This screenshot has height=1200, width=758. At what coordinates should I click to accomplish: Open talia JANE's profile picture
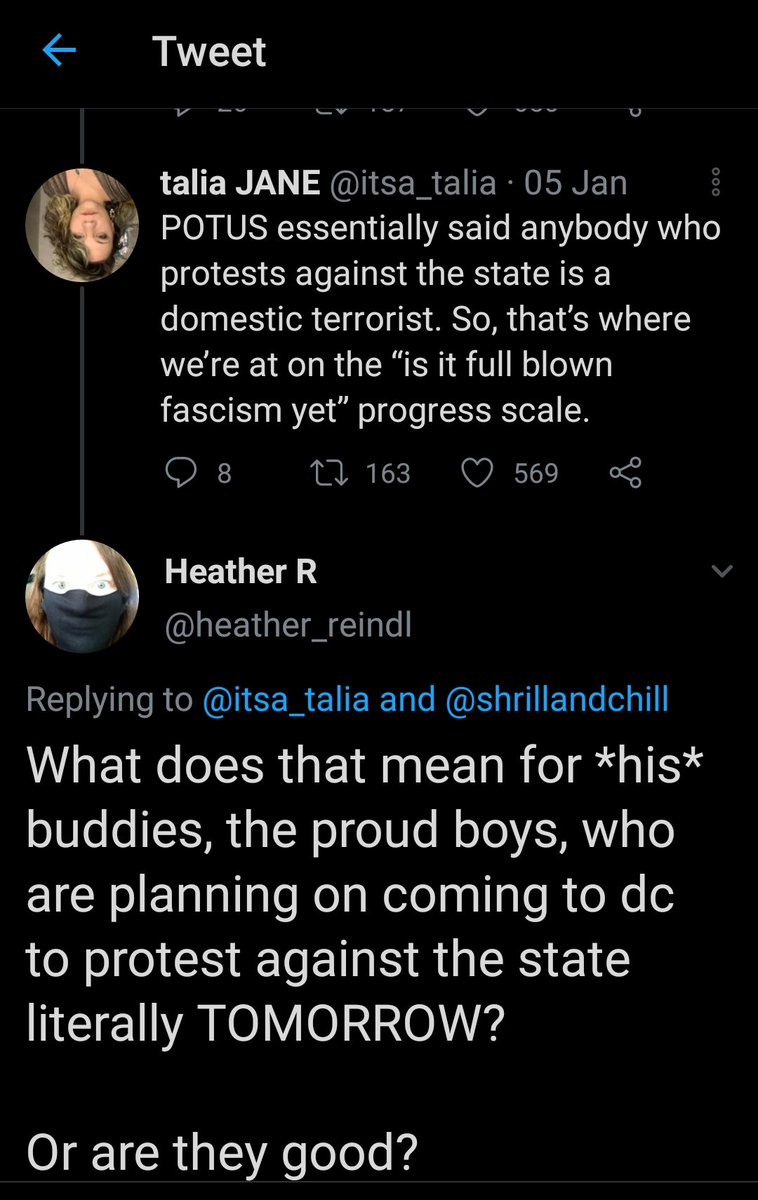[x=81, y=225]
